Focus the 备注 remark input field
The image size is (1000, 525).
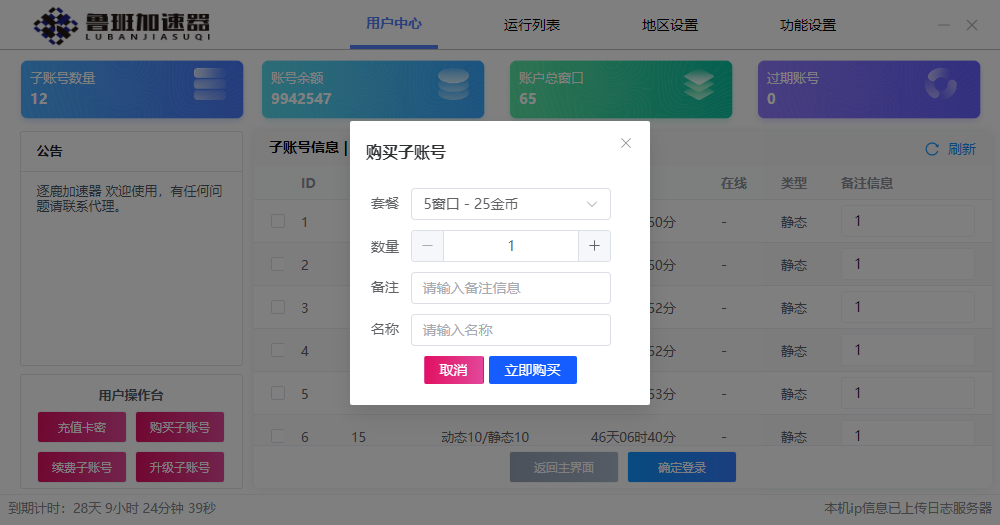tap(510, 288)
